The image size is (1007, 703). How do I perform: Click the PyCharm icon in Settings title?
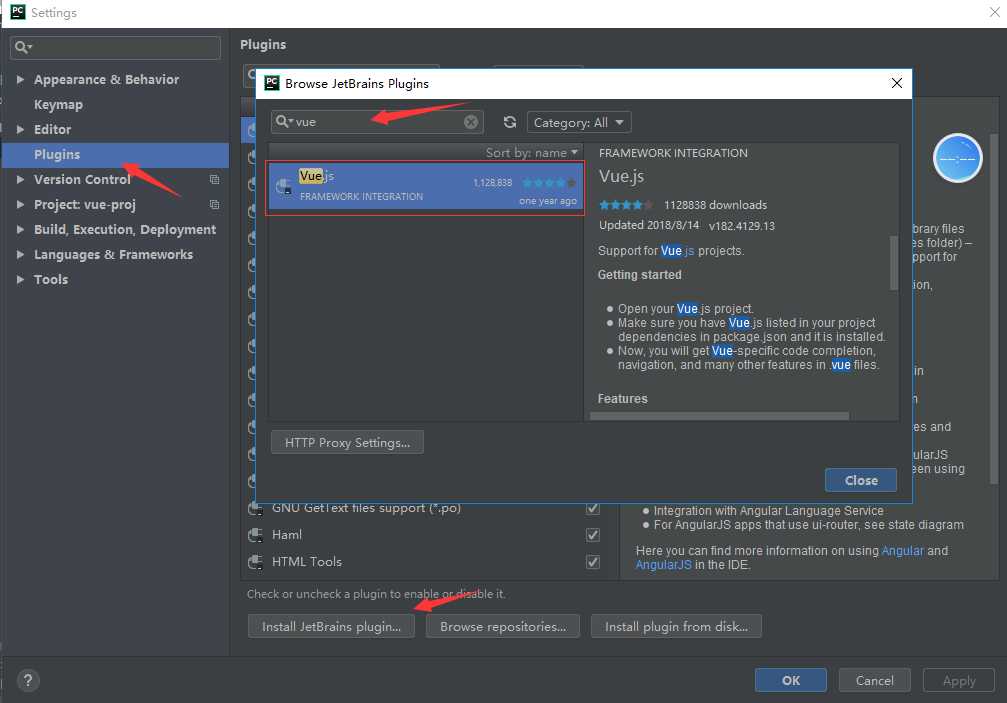18,12
